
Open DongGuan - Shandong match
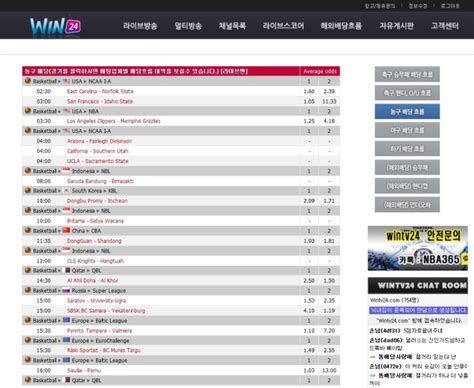pos(94,241)
